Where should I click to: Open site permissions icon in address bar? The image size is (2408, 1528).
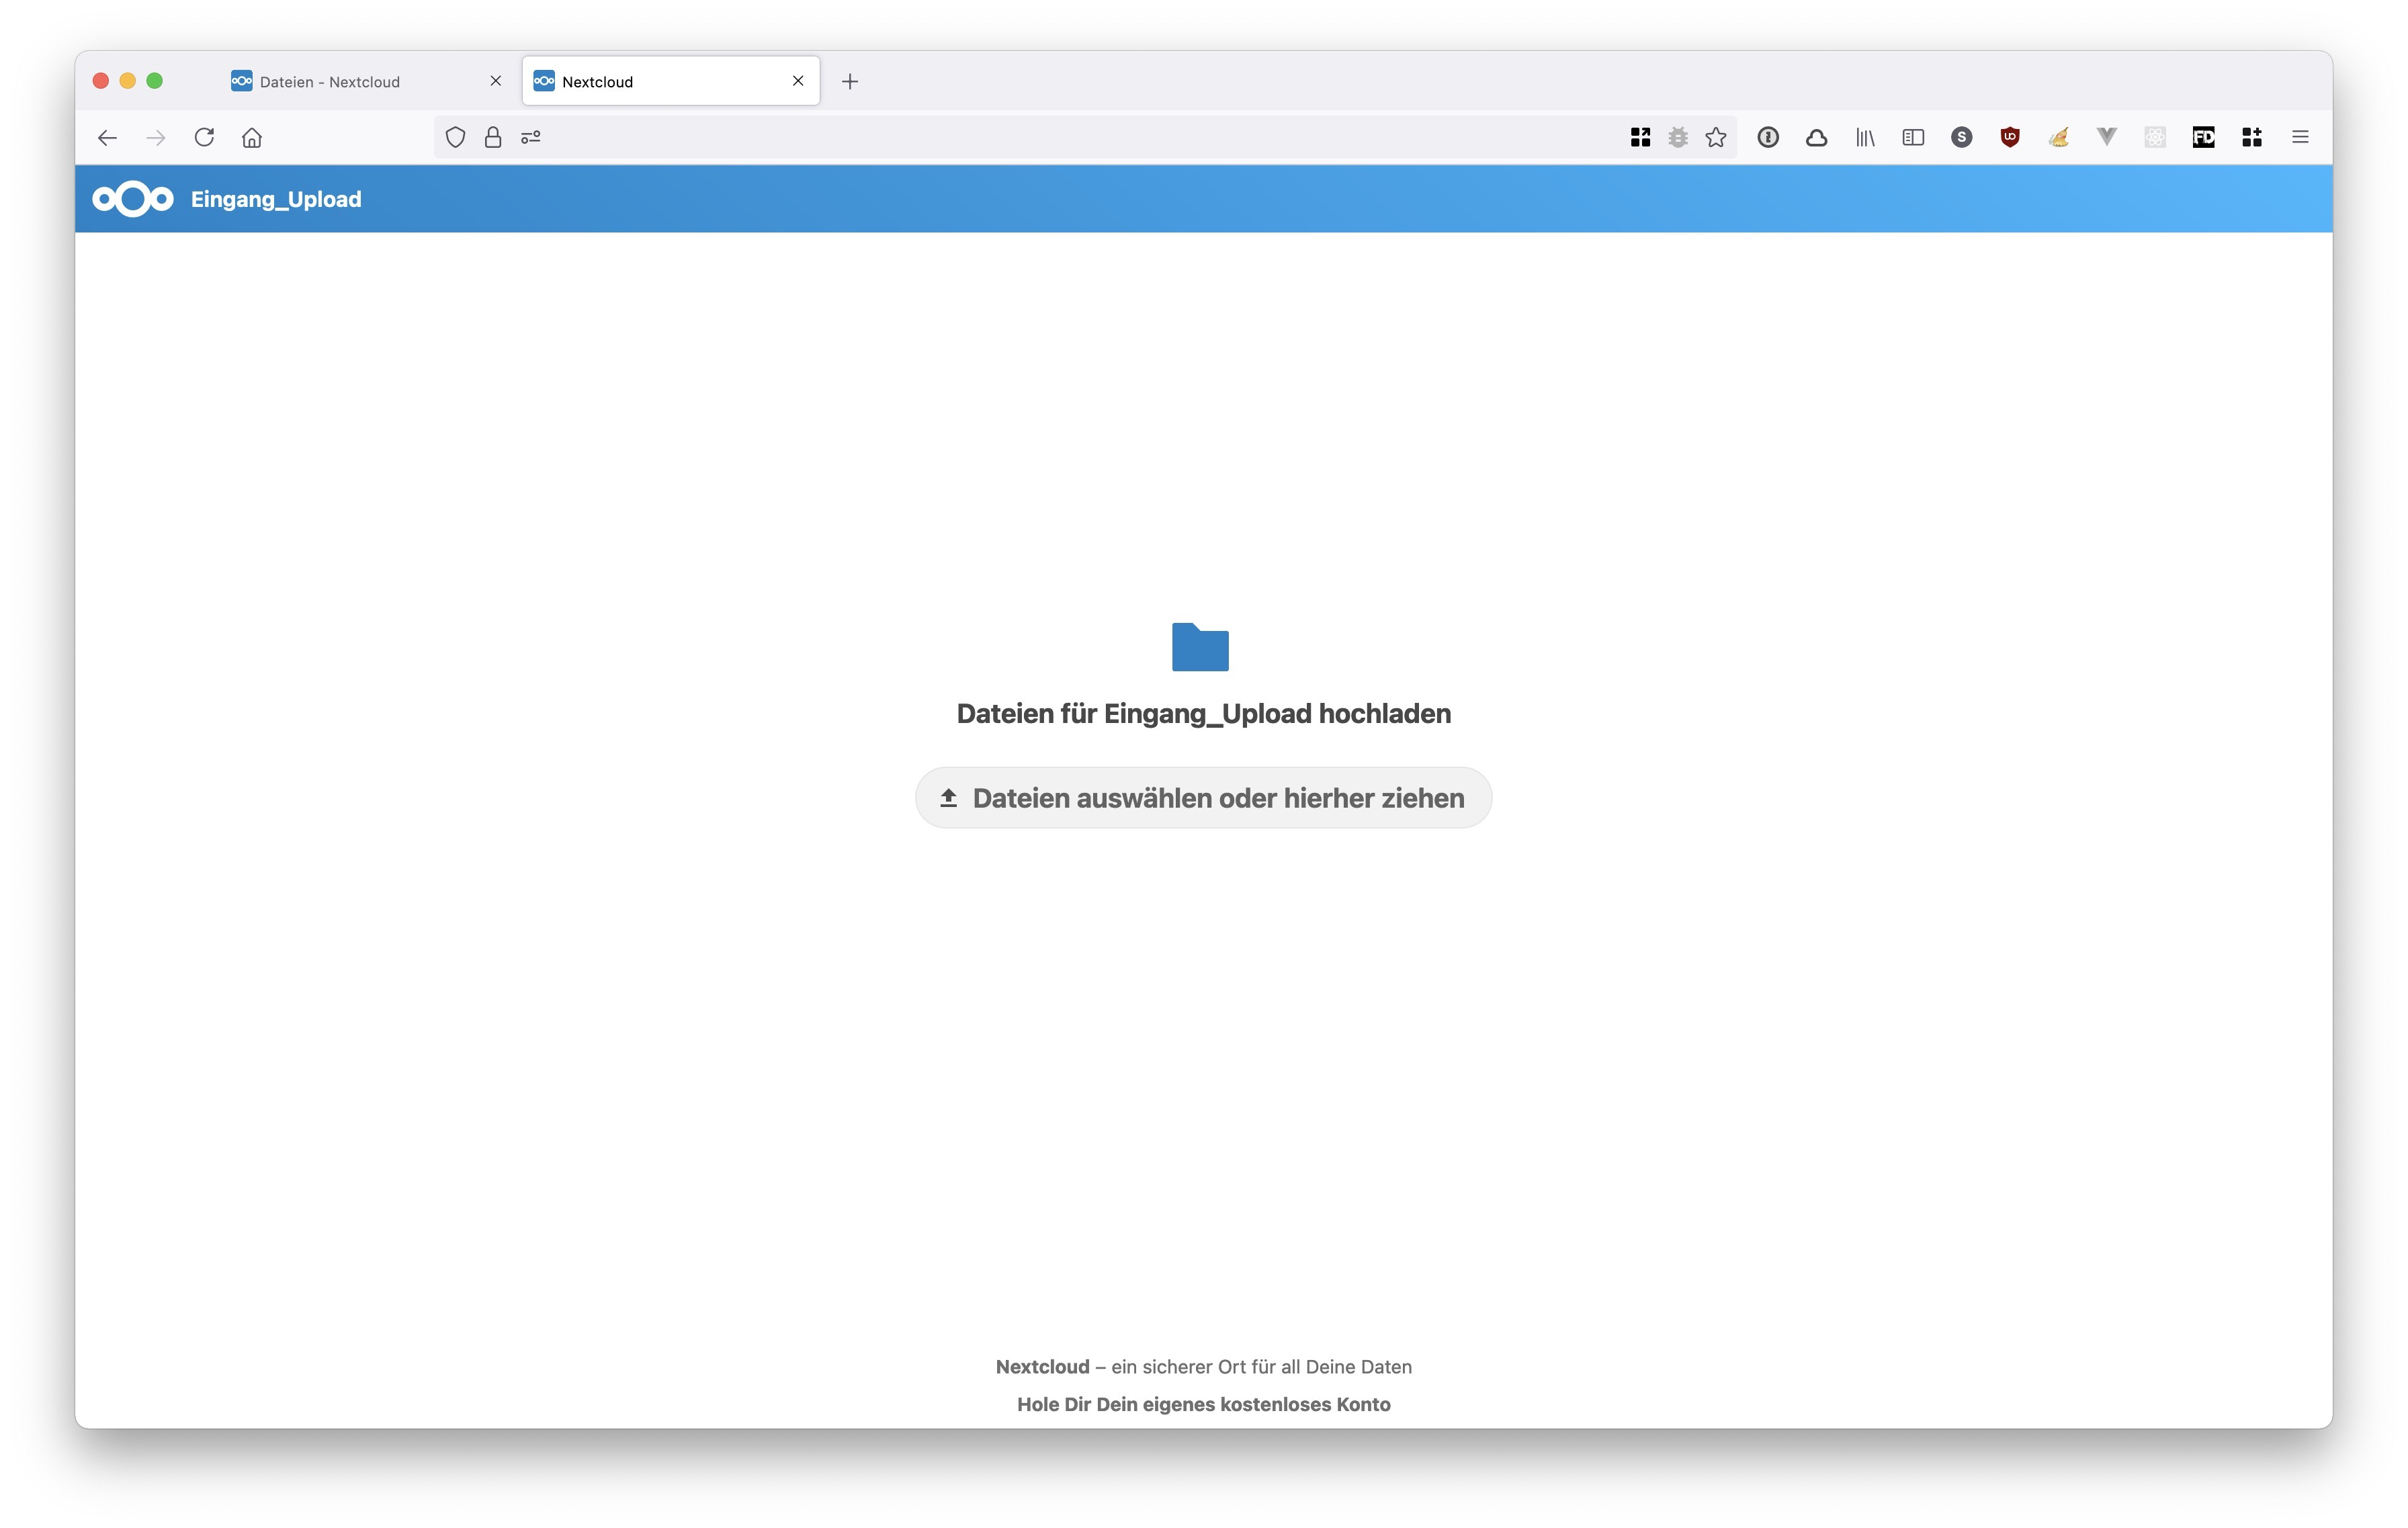coord(531,137)
